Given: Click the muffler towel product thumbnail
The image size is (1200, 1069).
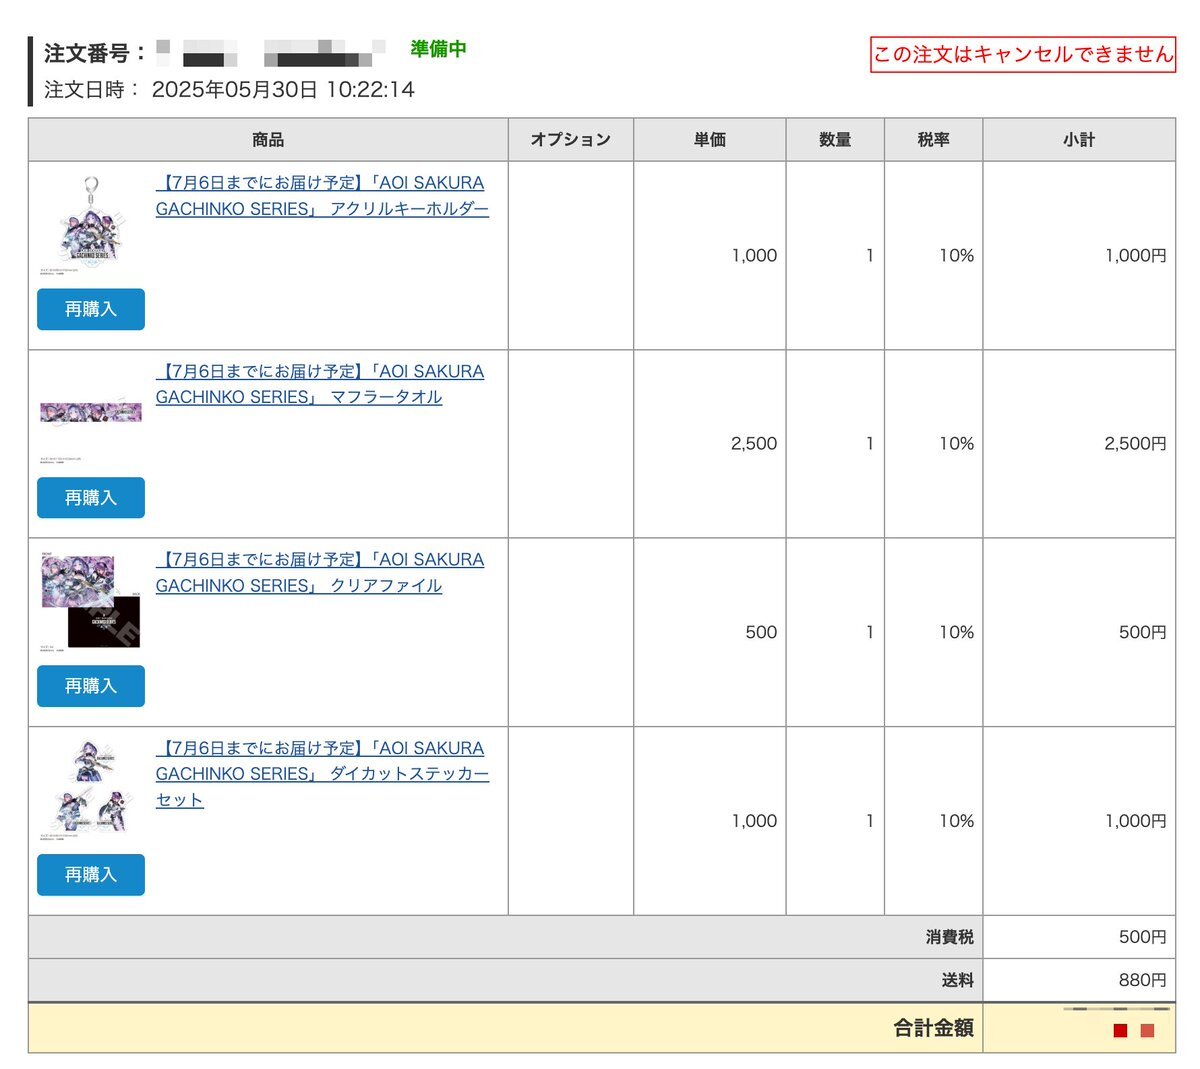Looking at the screenshot, I should click(90, 412).
